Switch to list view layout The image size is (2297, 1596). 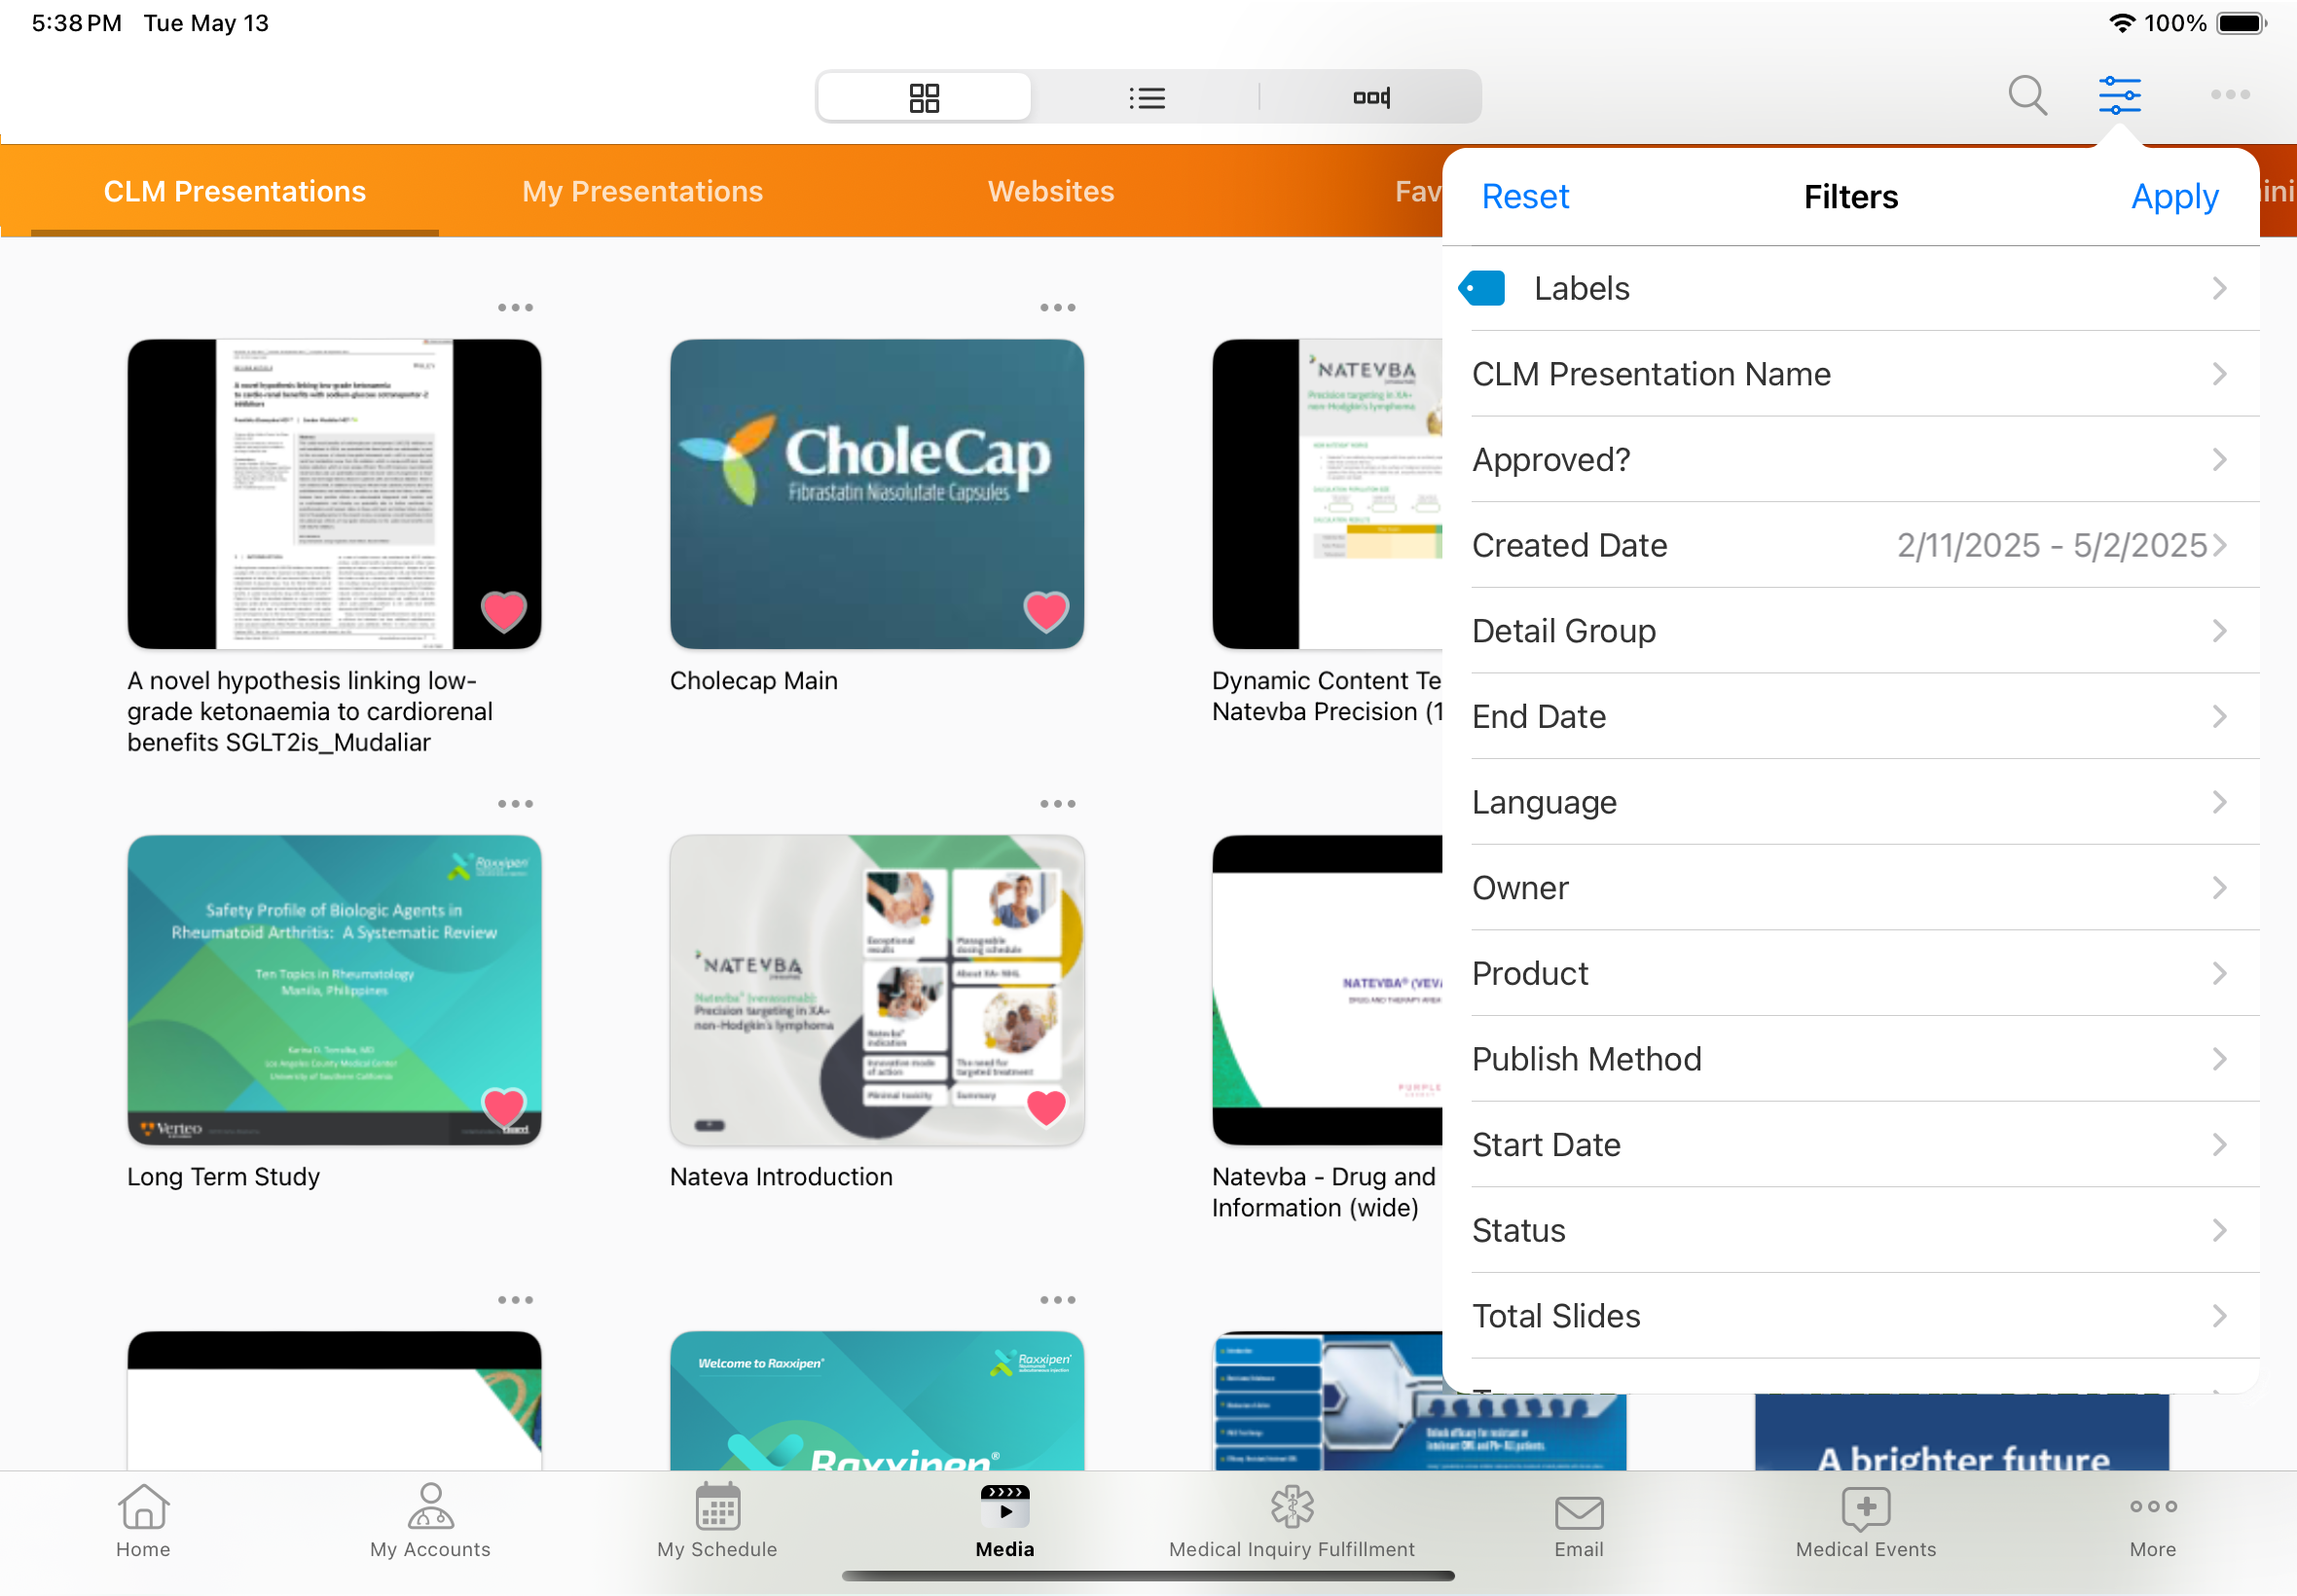point(1146,98)
